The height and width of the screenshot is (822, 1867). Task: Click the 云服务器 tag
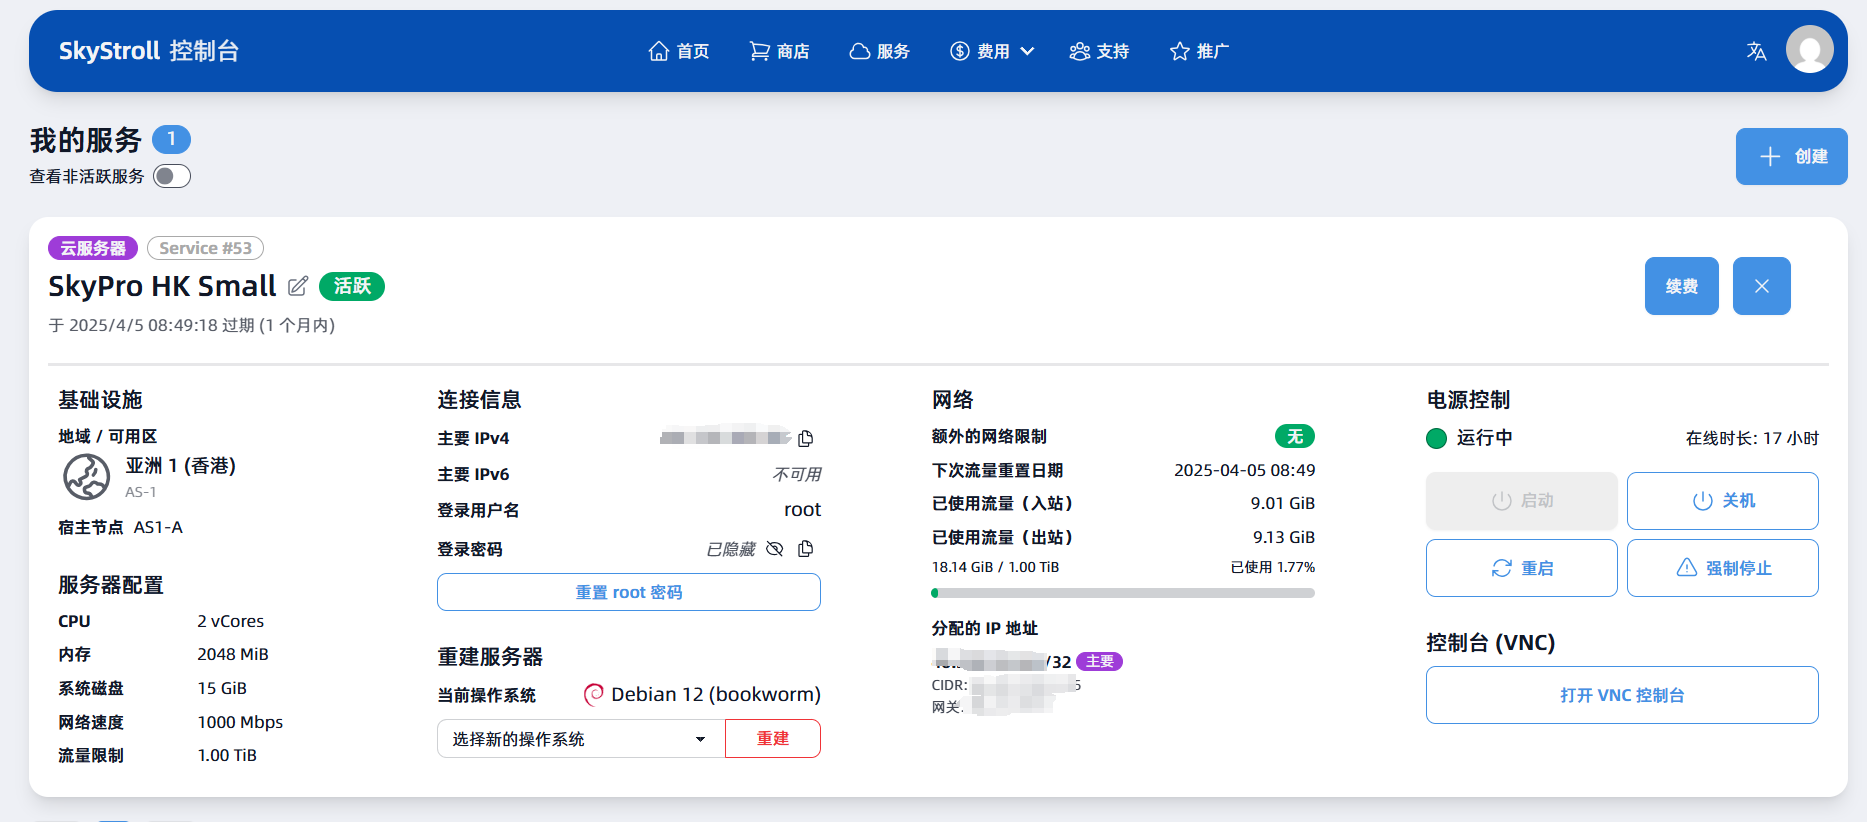pyautogui.click(x=93, y=248)
